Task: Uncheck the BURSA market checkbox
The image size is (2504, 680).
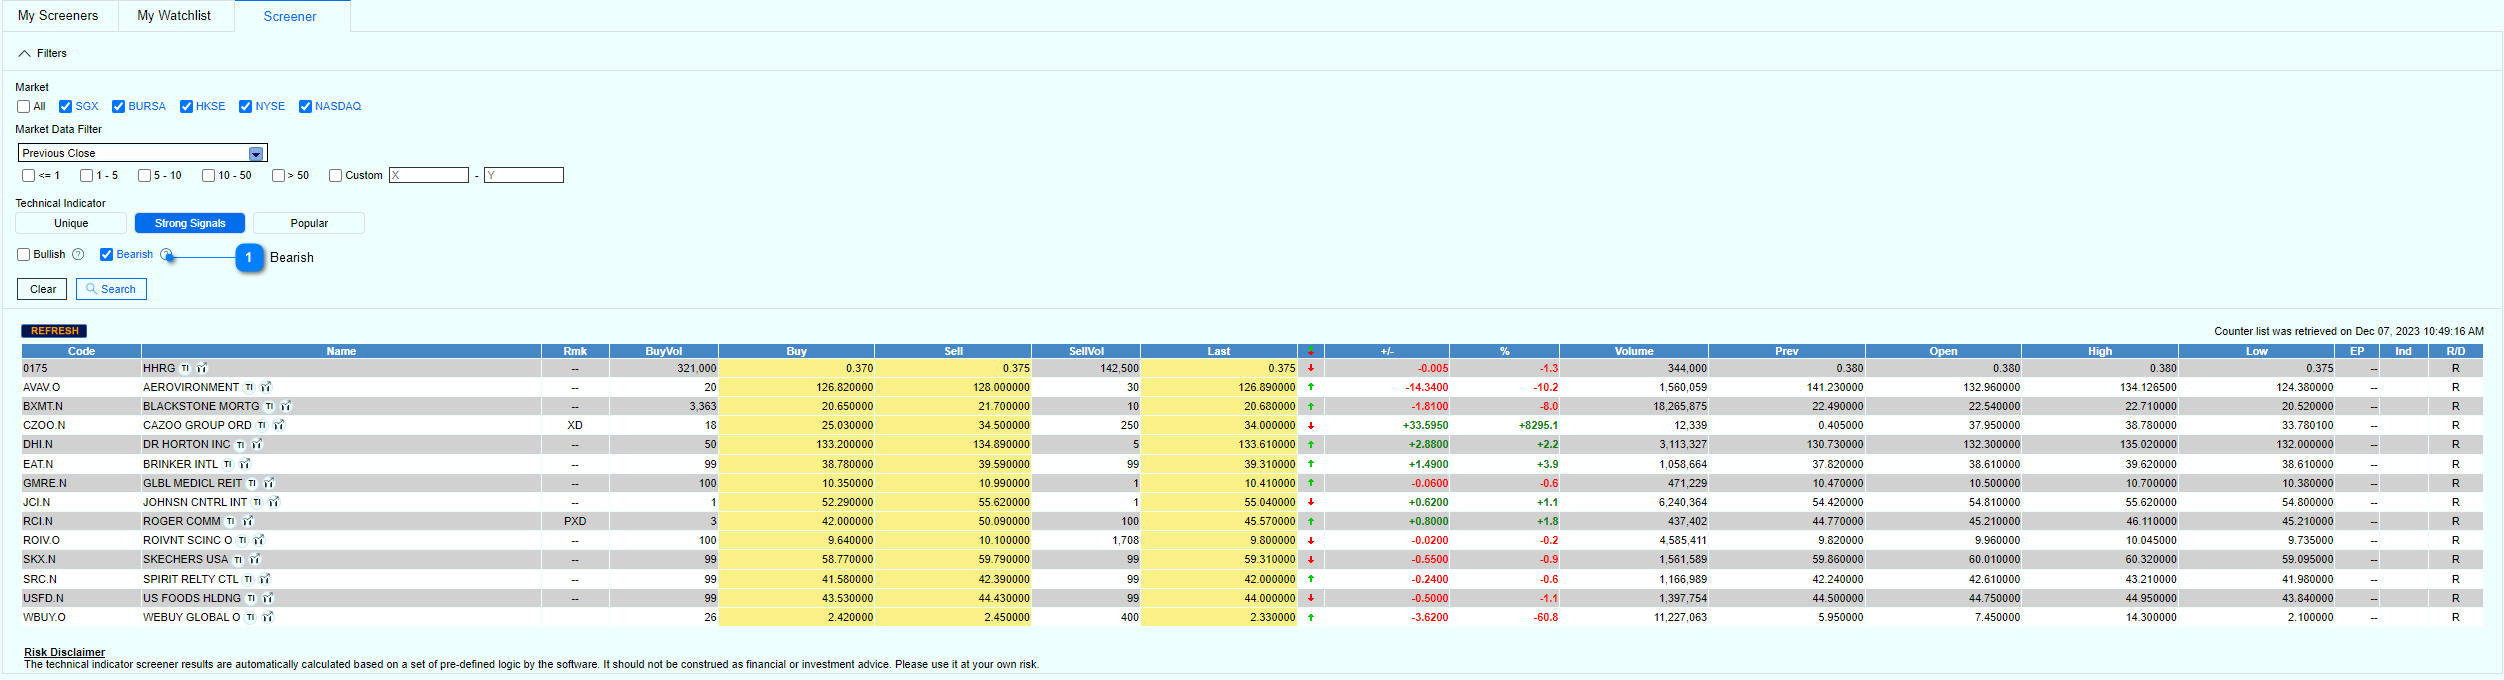Action: [118, 106]
